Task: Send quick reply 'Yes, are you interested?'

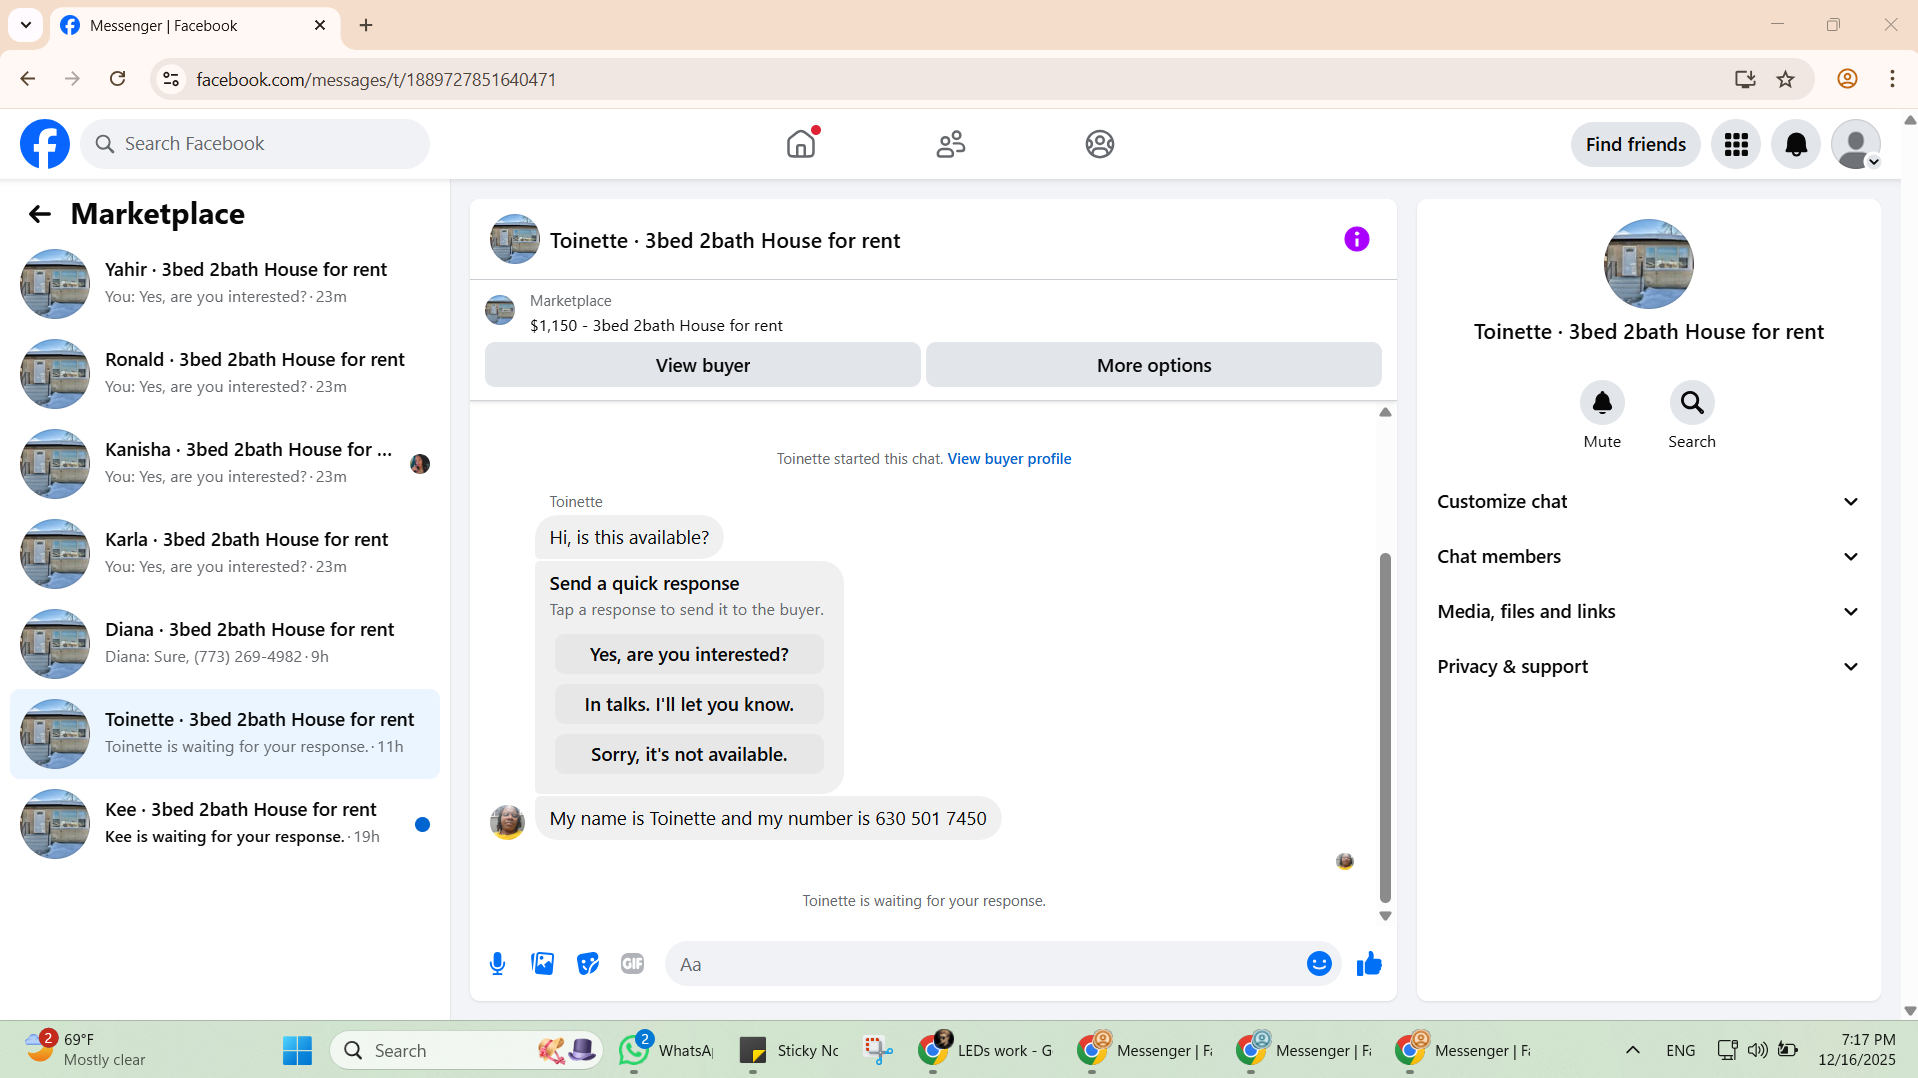Action: 689,655
